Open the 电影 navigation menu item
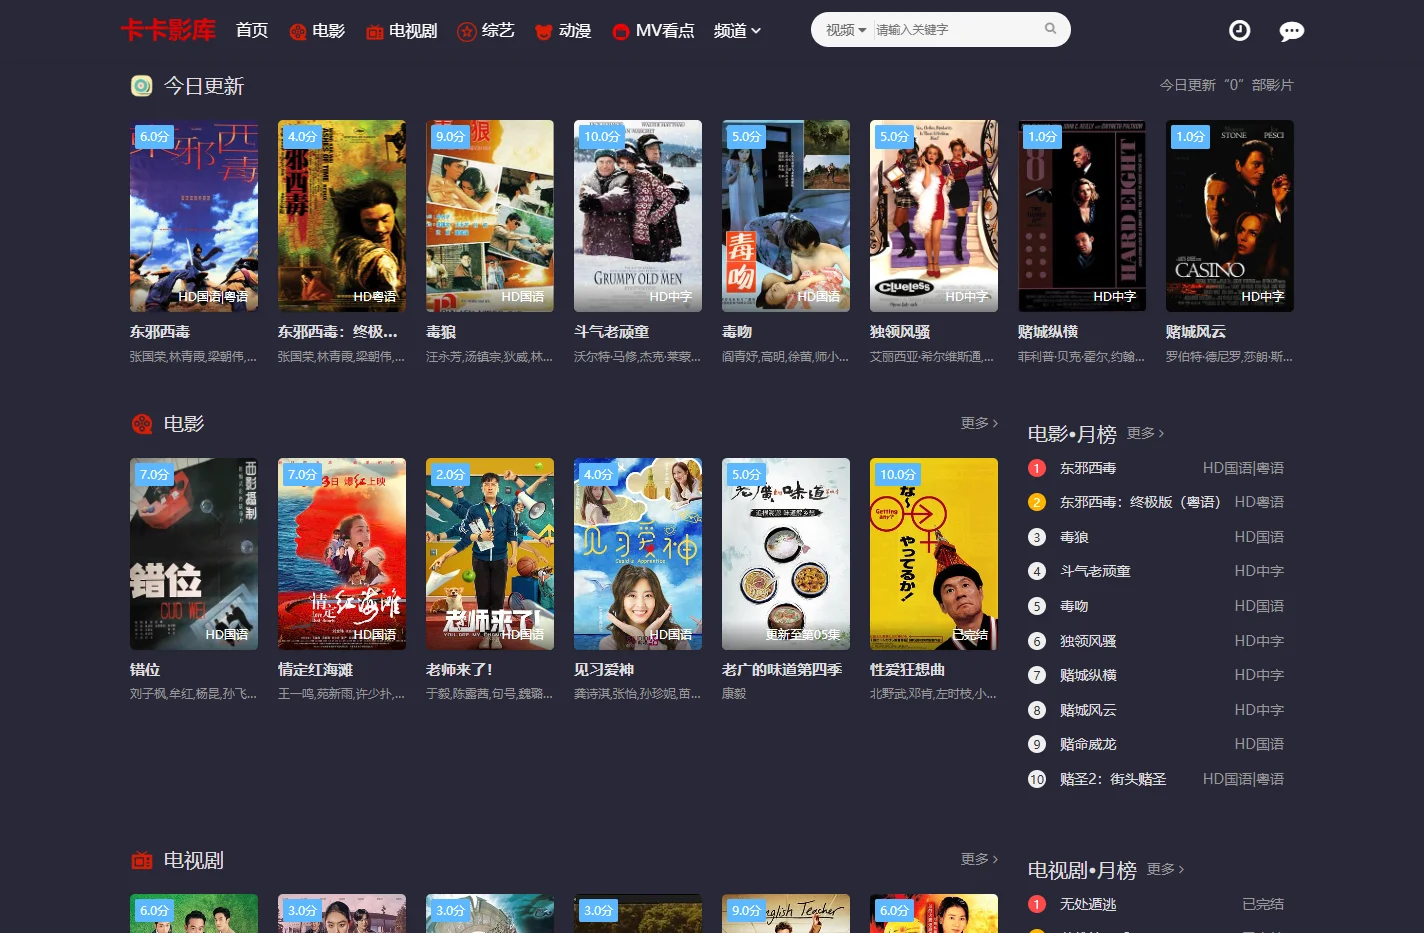 tap(317, 31)
